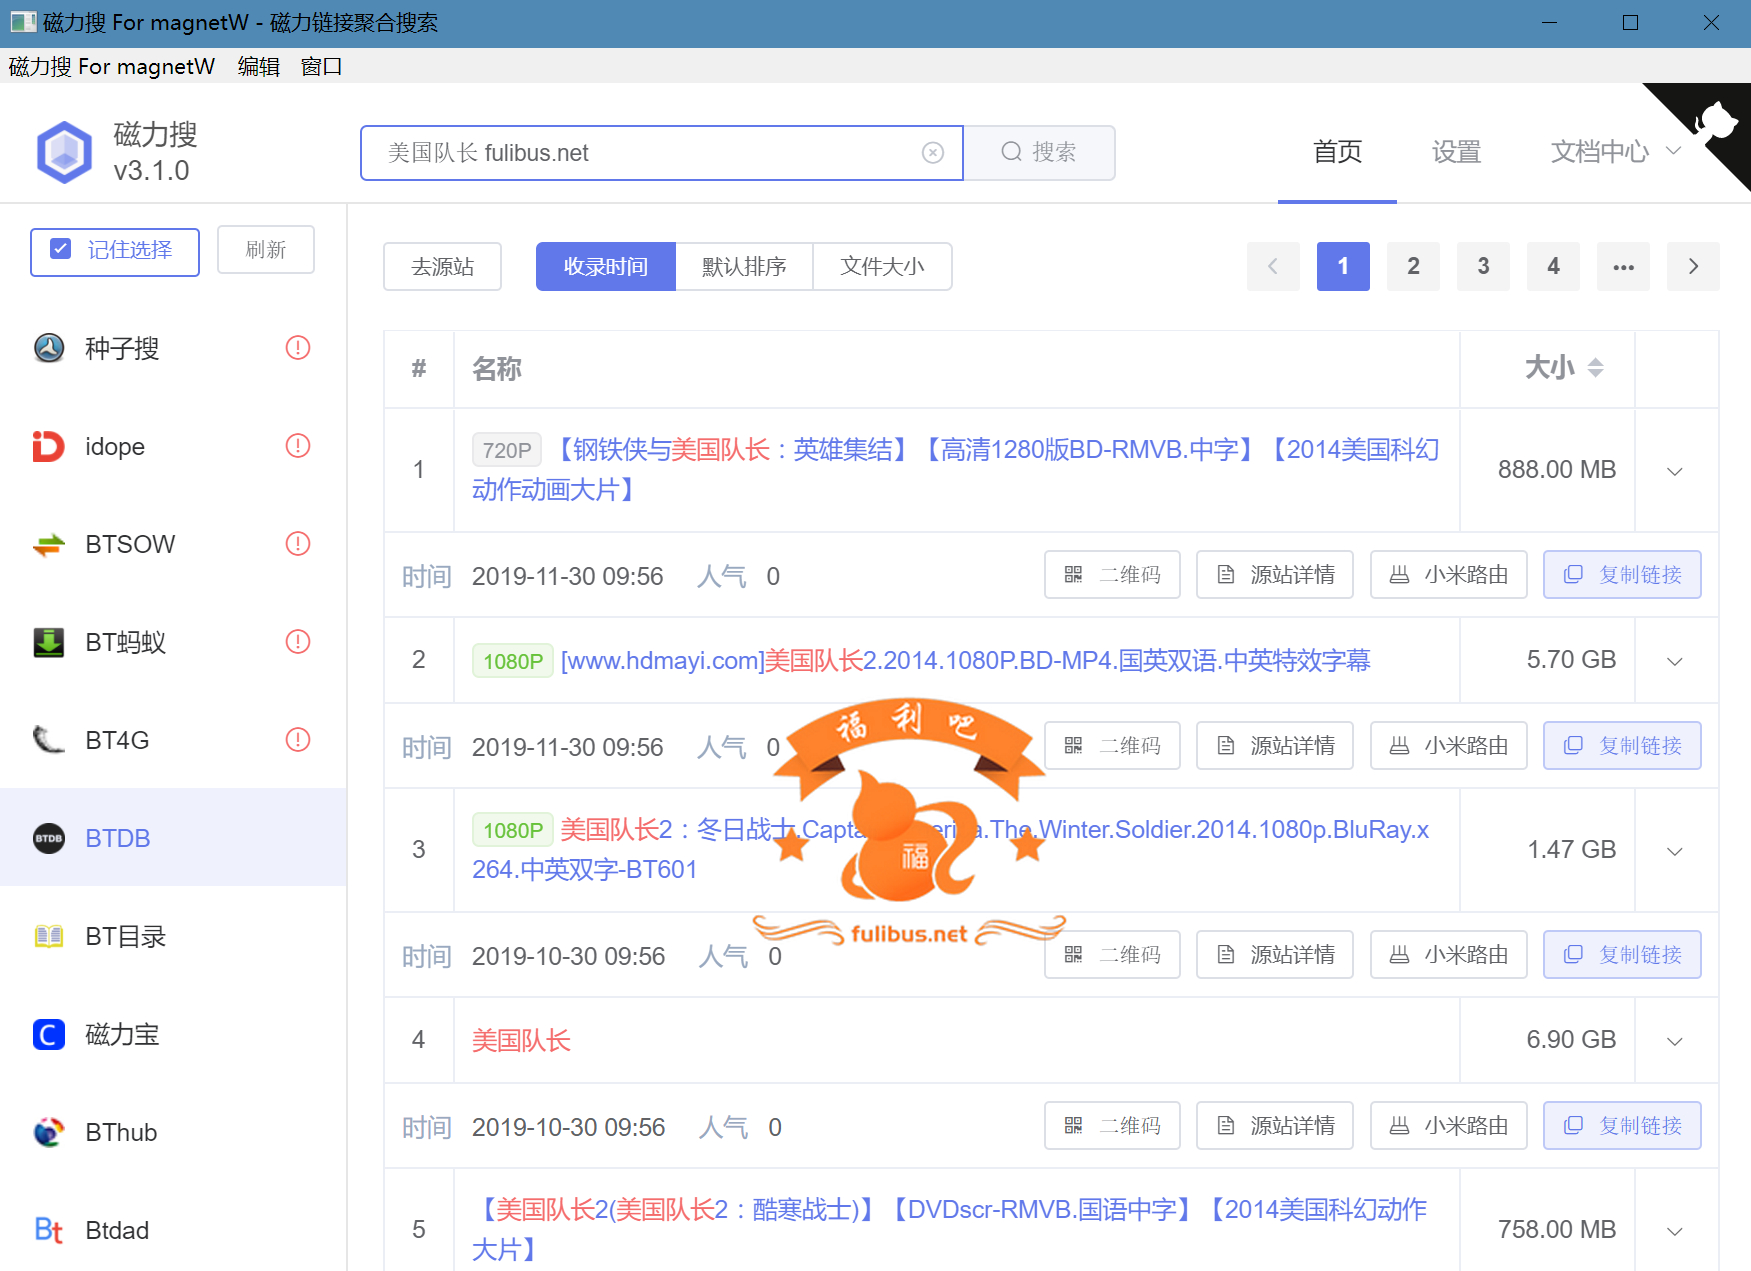Open the 编辑 menu
The width and height of the screenshot is (1751, 1271).
259,66
